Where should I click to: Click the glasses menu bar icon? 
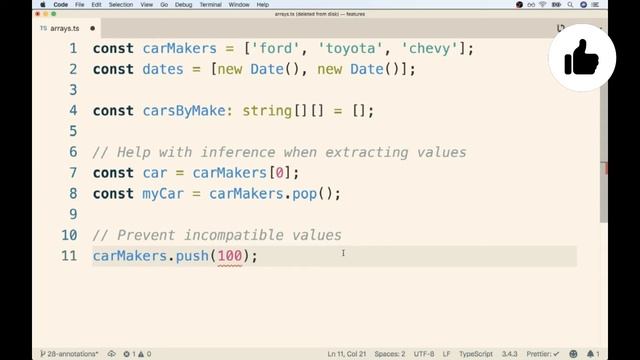(x=531, y=5)
